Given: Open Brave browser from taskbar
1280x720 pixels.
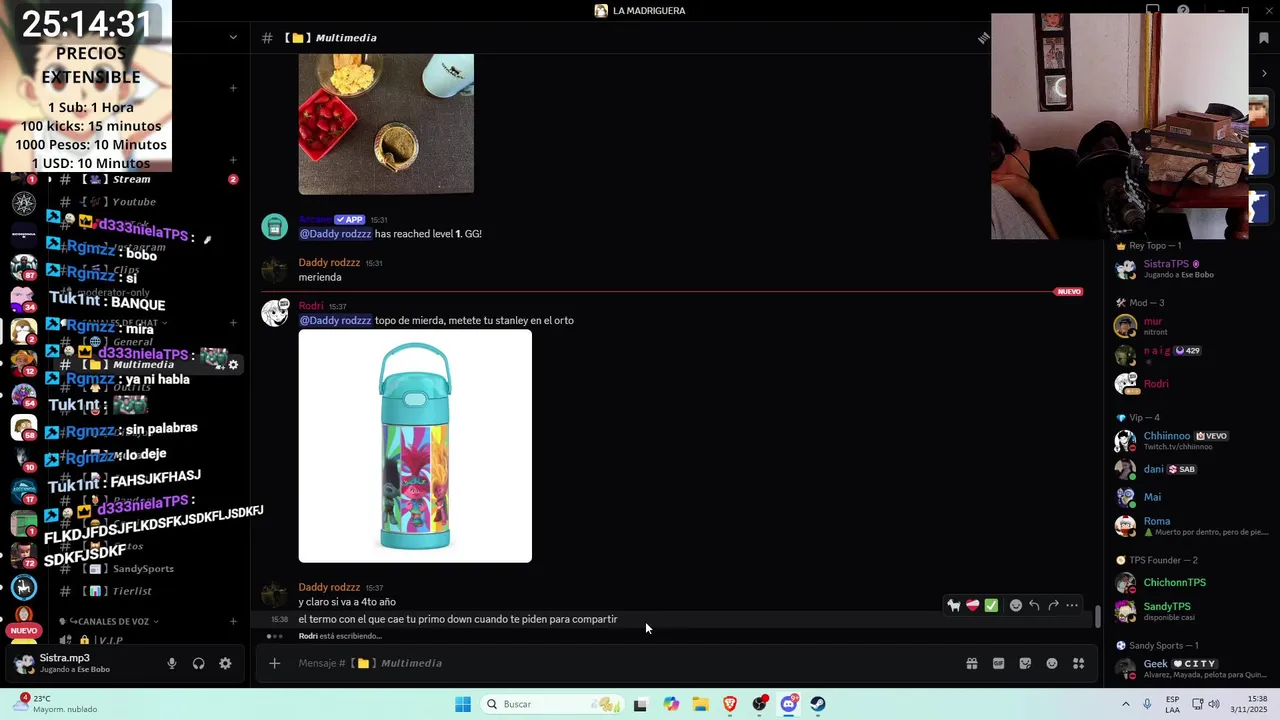Looking at the screenshot, I should [730, 704].
